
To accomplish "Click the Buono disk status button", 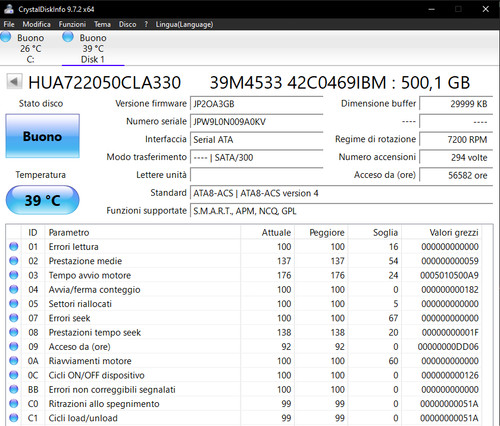I will (43, 136).
